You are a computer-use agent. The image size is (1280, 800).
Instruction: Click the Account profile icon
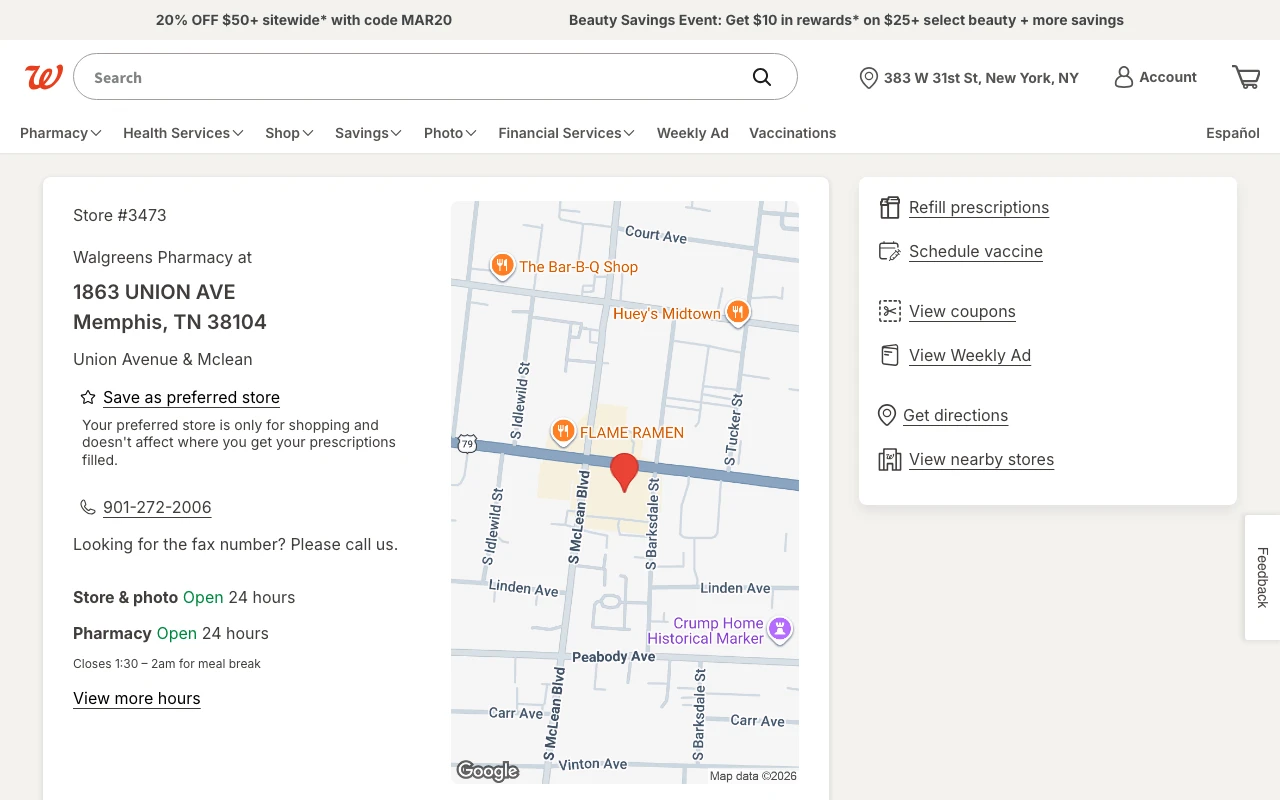coord(1124,77)
